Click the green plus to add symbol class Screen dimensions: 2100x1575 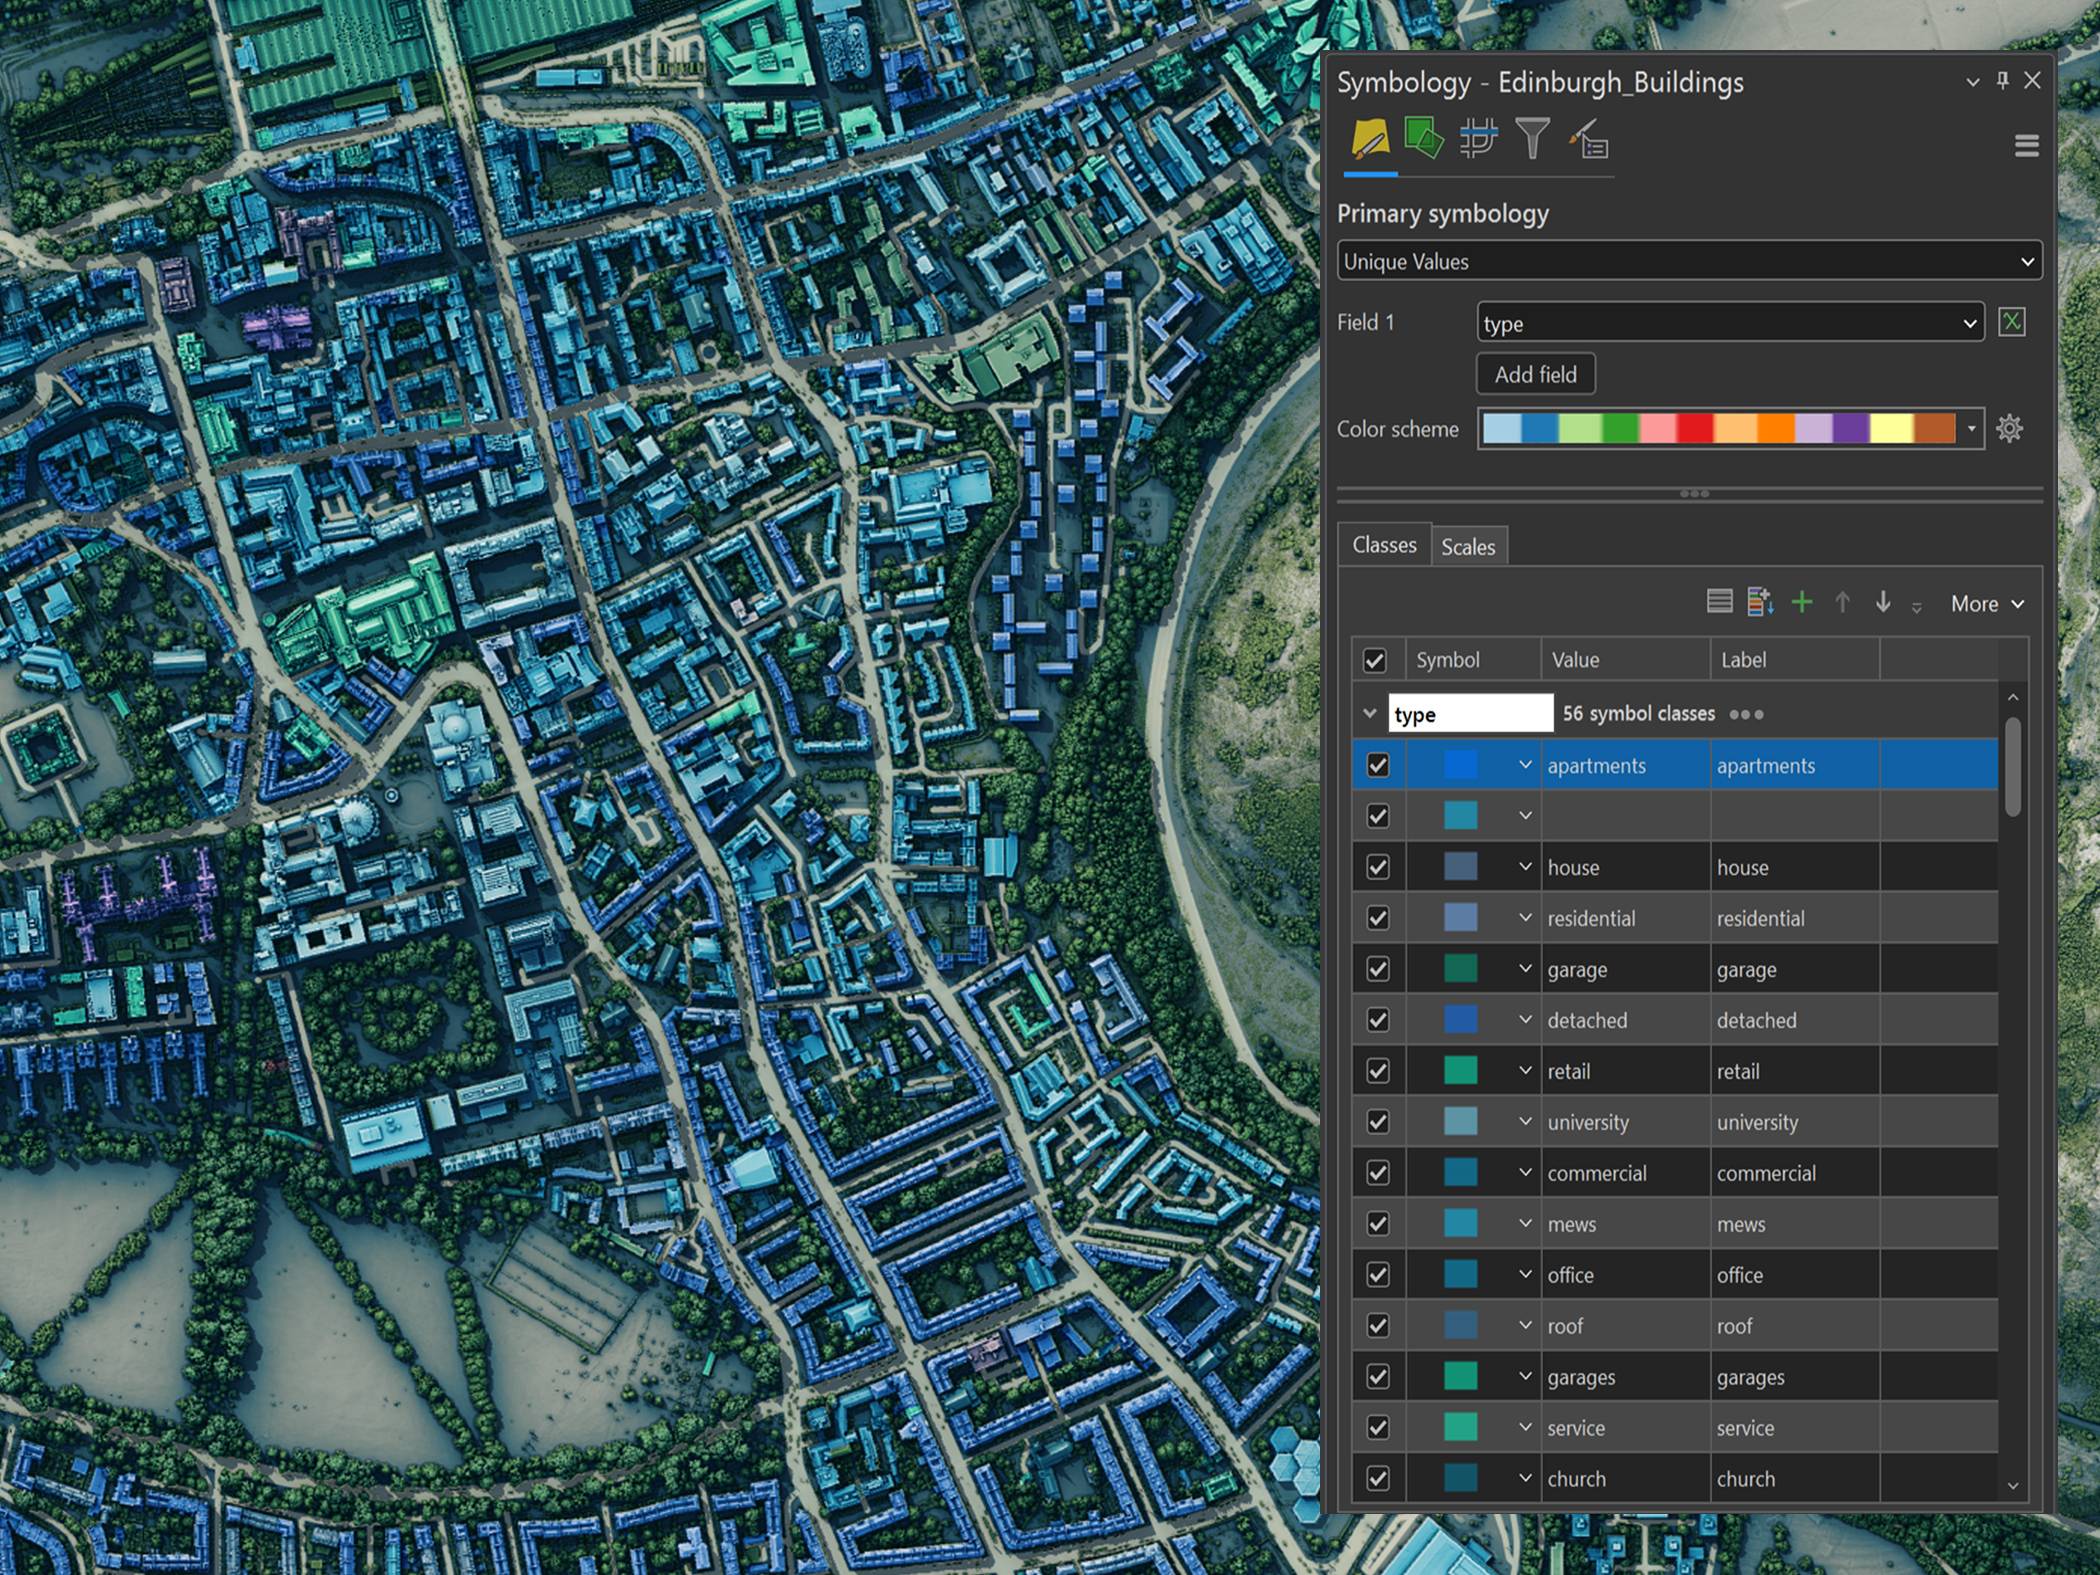point(1802,602)
